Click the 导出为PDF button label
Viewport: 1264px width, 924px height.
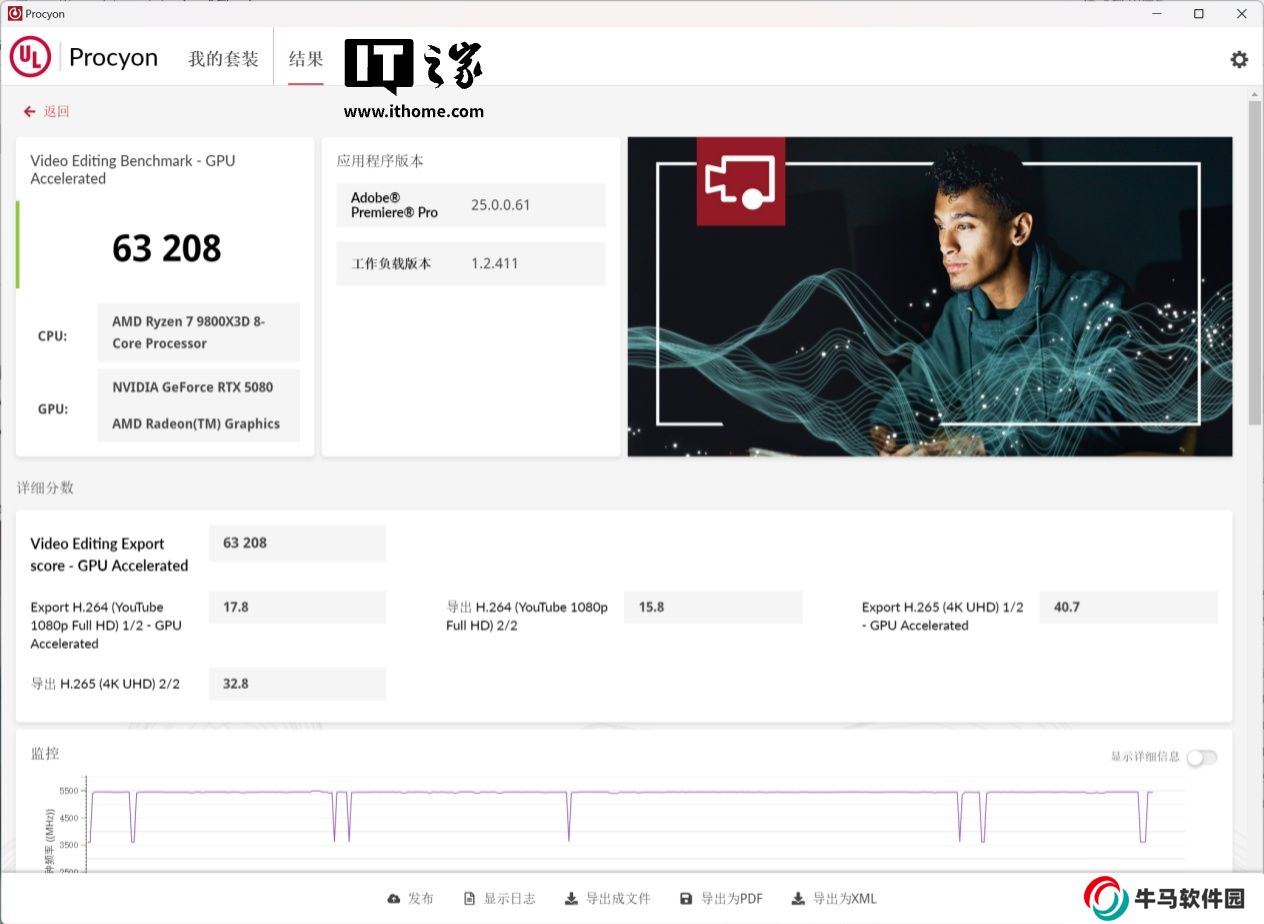tap(731, 899)
